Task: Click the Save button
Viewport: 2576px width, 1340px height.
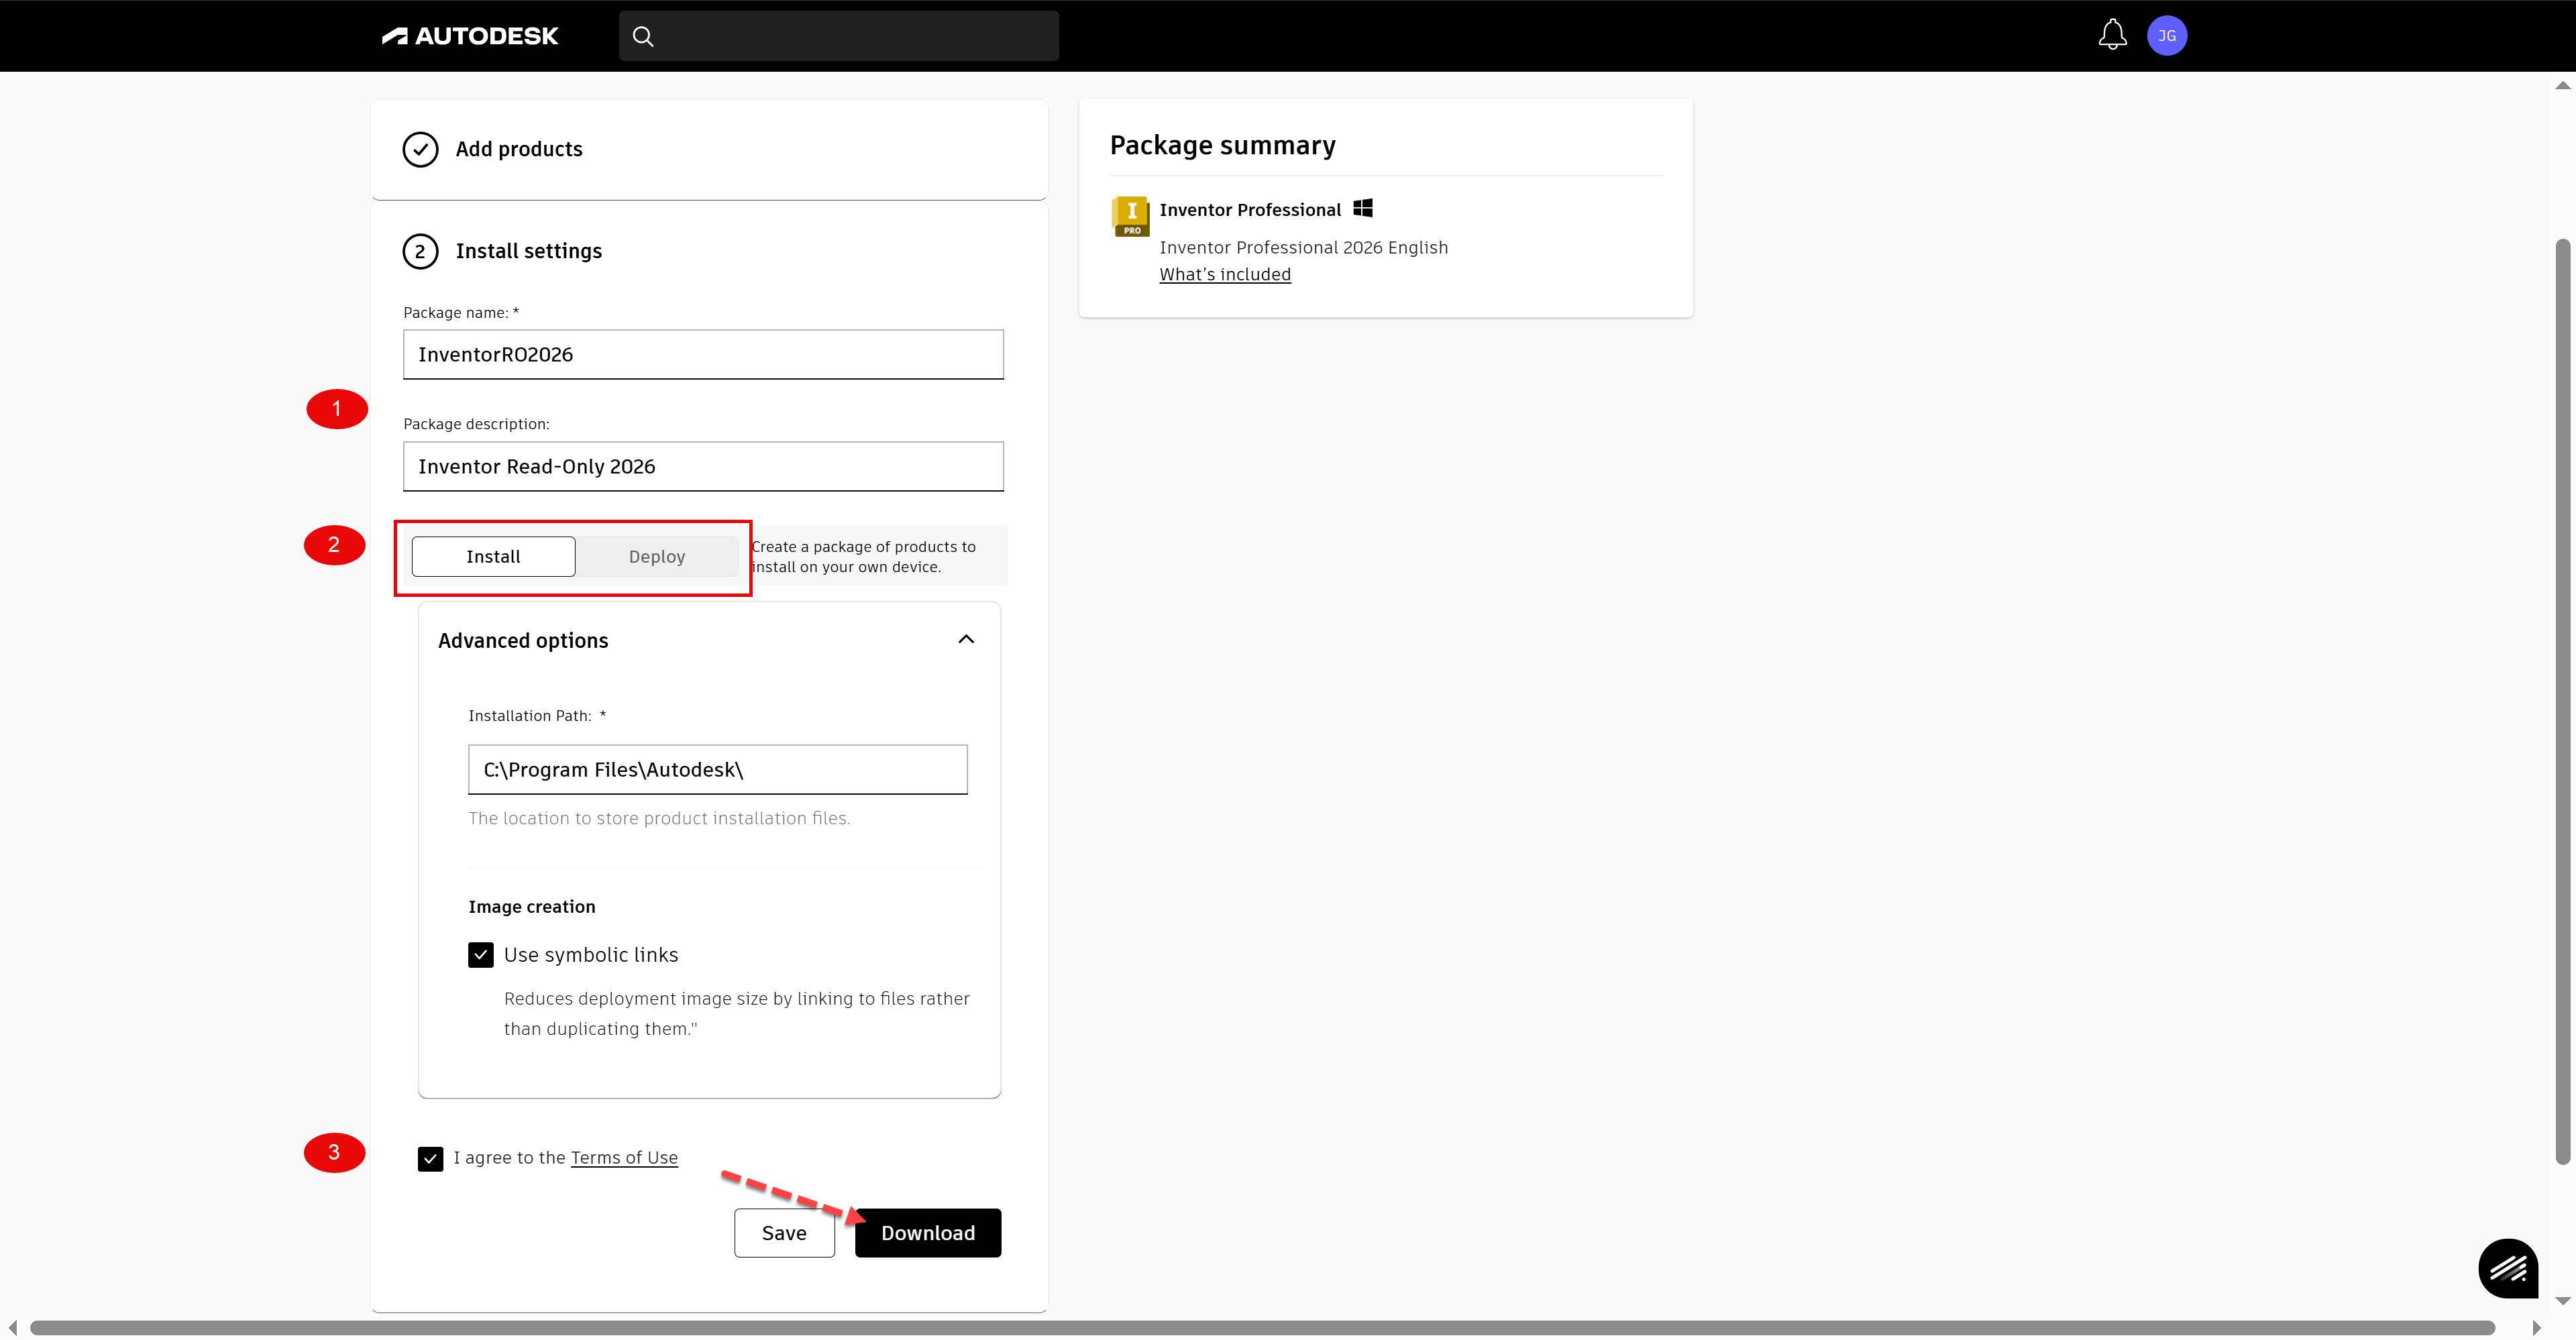Action: pos(784,1233)
